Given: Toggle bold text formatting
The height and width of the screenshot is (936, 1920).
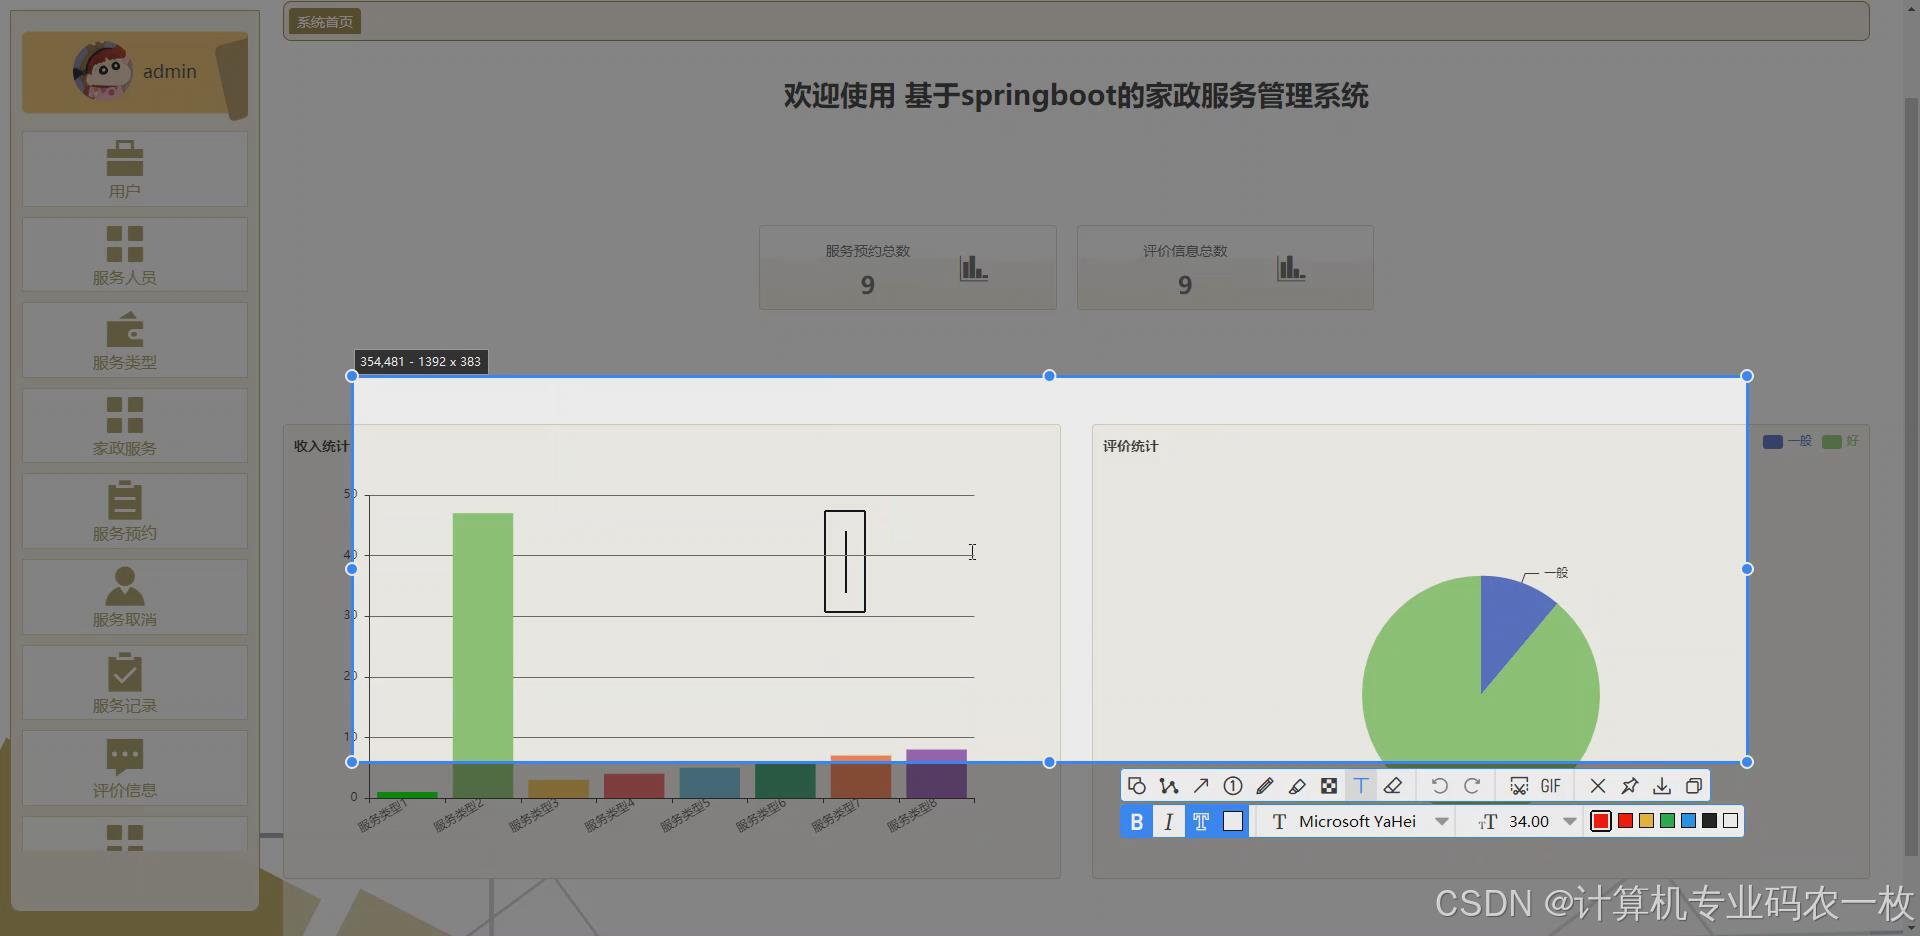Looking at the screenshot, I should (1136, 821).
